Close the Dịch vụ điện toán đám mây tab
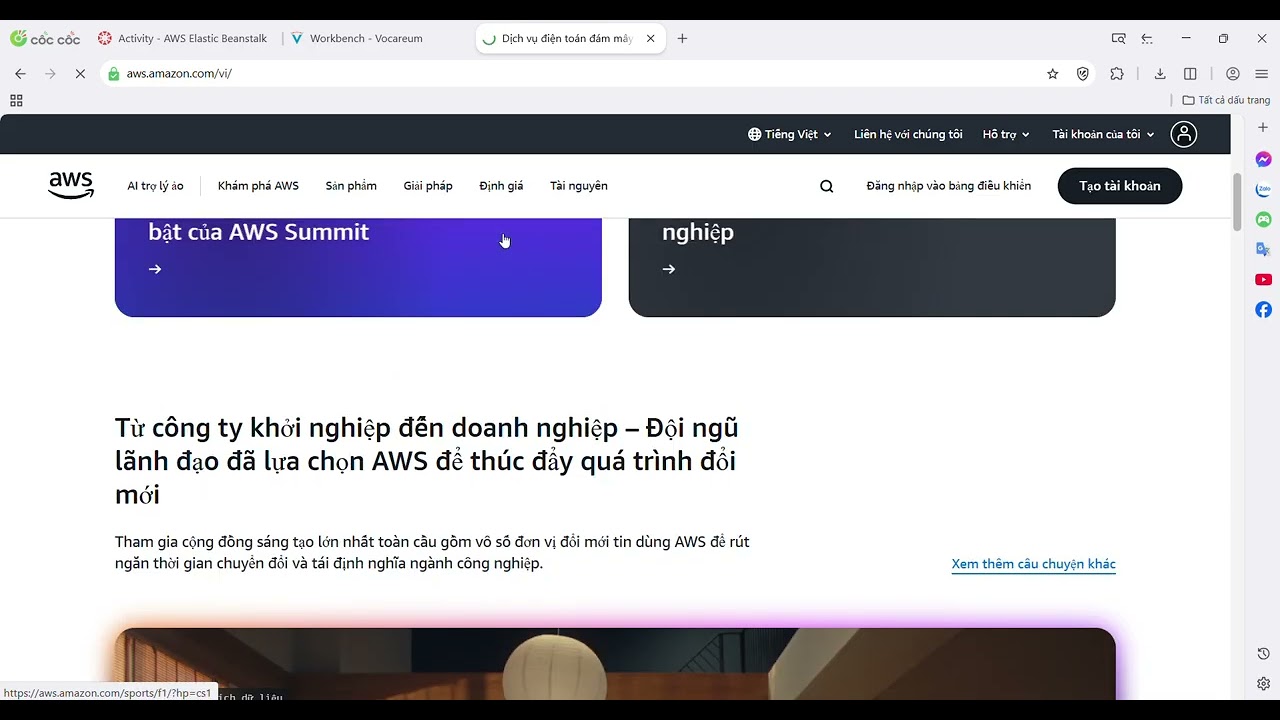The width and height of the screenshot is (1280, 720). pos(651,39)
